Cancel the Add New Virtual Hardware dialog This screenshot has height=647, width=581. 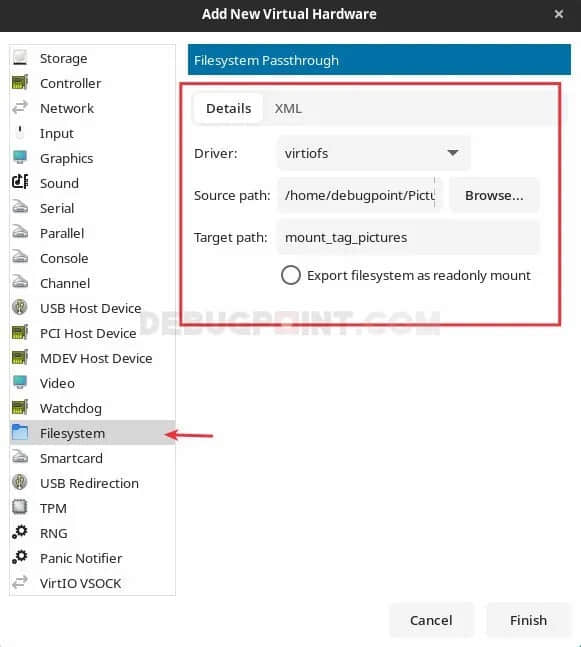(431, 620)
